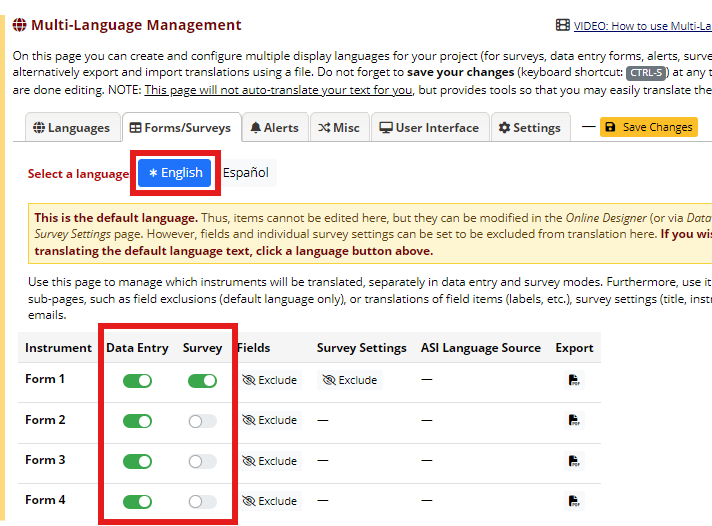Click the Form 4 instrument name
This screenshot has width=712, height=526.
pyautogui.click(x=45, y=500)
